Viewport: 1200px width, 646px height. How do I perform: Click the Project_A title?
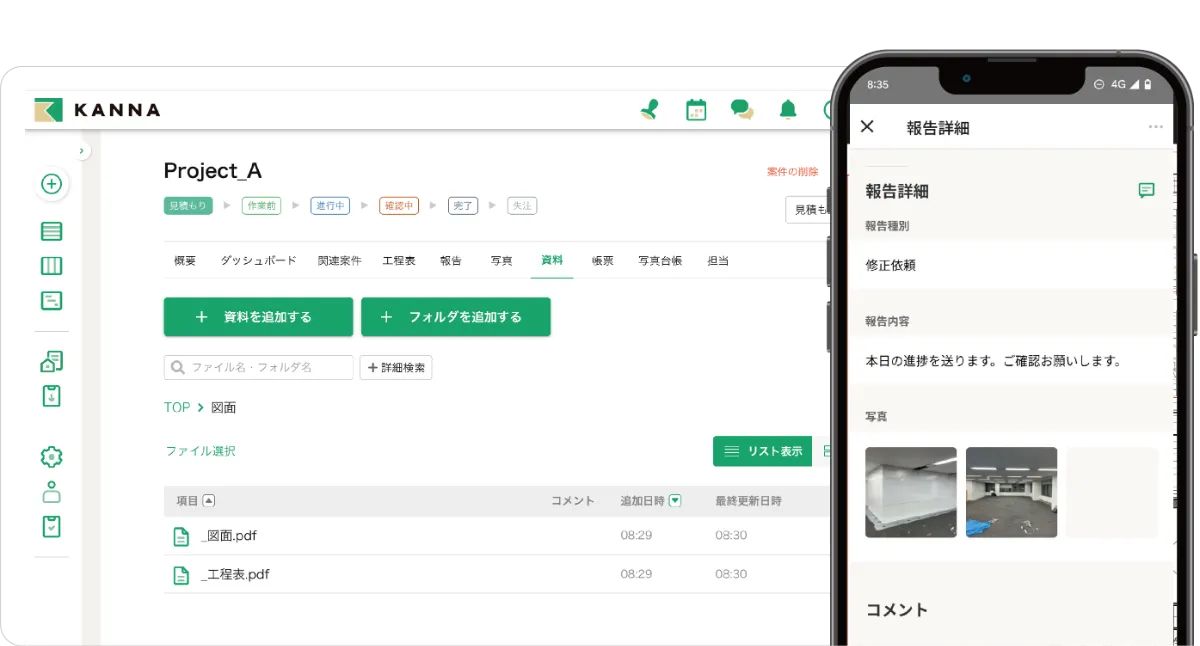tap(213, 171)
